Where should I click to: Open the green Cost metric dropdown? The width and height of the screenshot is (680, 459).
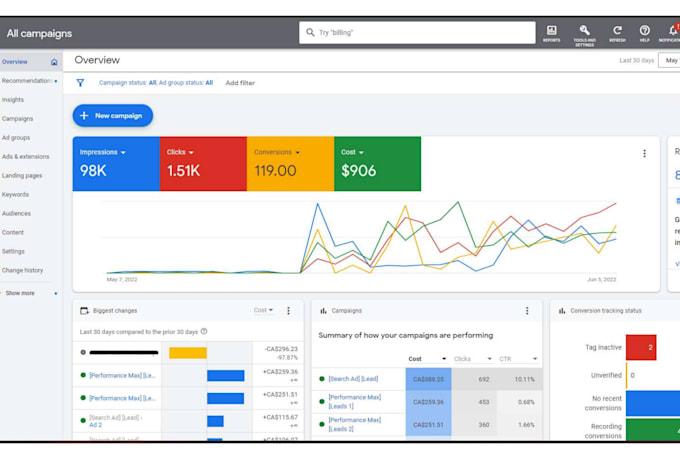[352, 152]
